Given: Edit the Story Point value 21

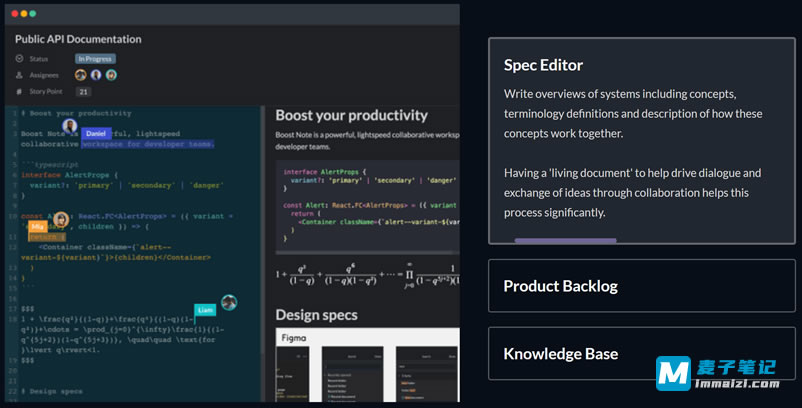Looking at the screenshot, I should [x=83, y=92].
